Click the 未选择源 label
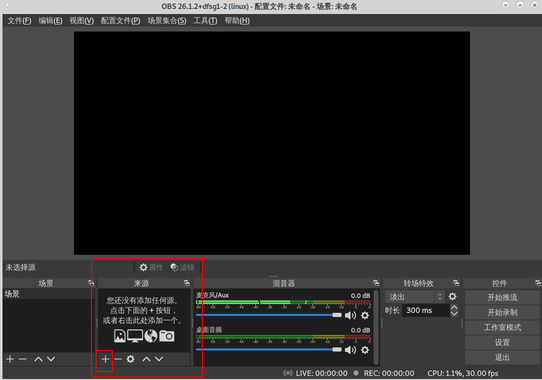This screenshot has width=542, height=380. [x=20, y=267]
